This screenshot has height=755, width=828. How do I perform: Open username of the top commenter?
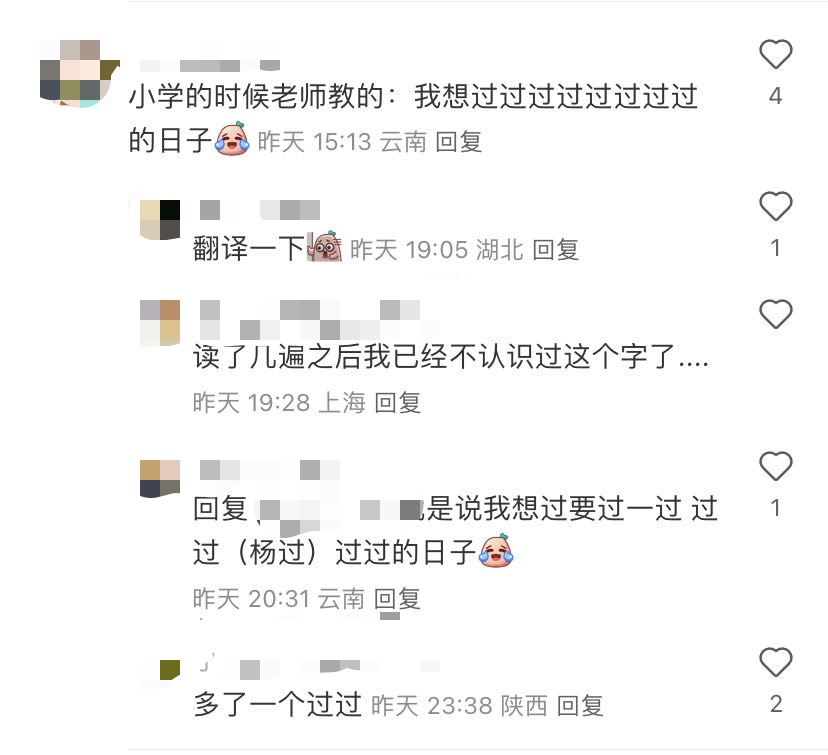210,65
